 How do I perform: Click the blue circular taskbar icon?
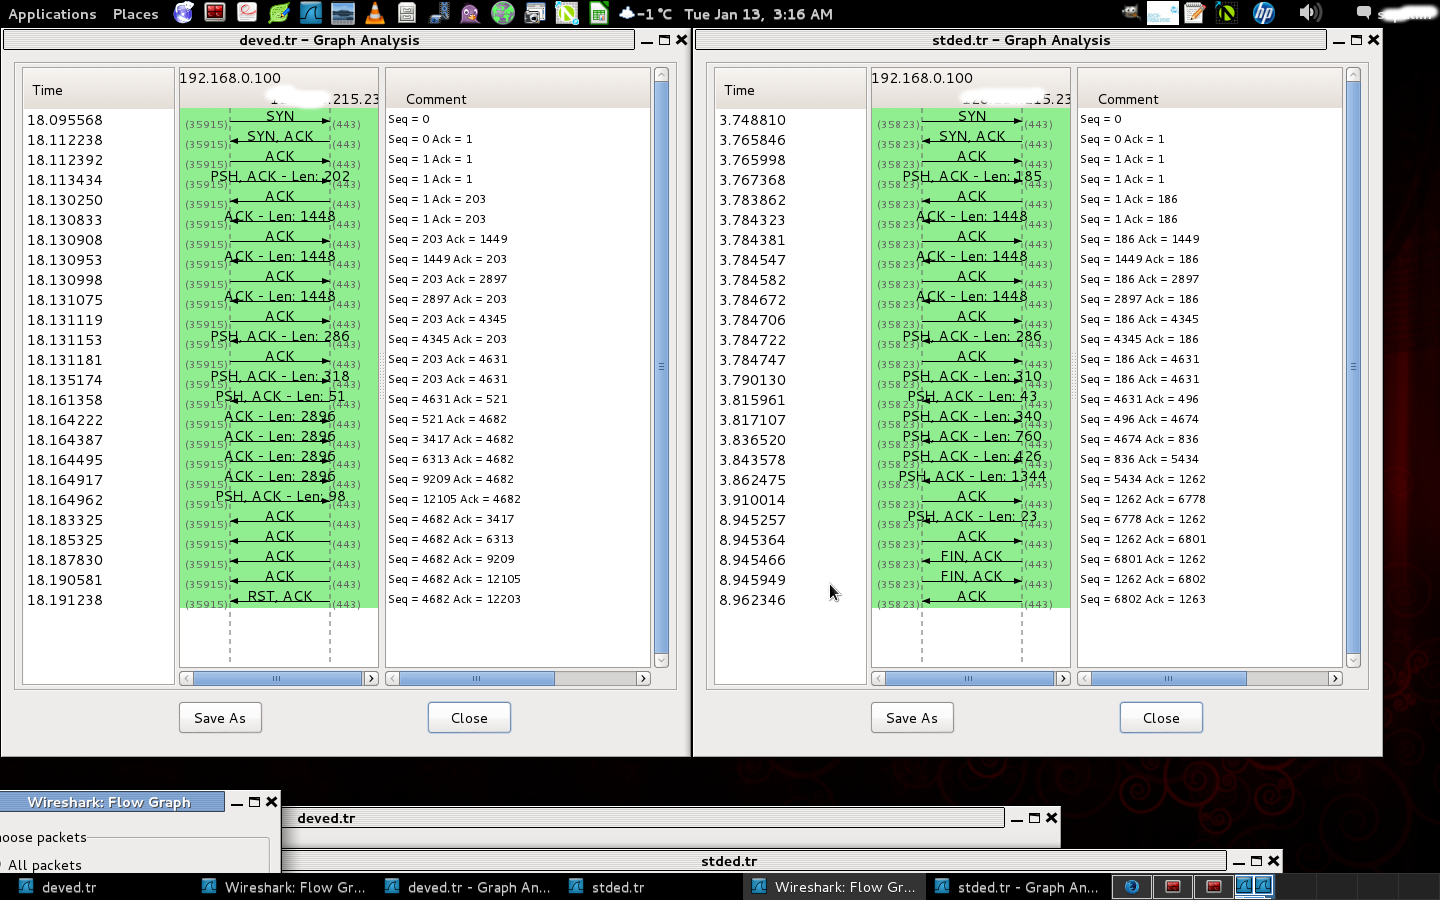(x=1132, y=887)
